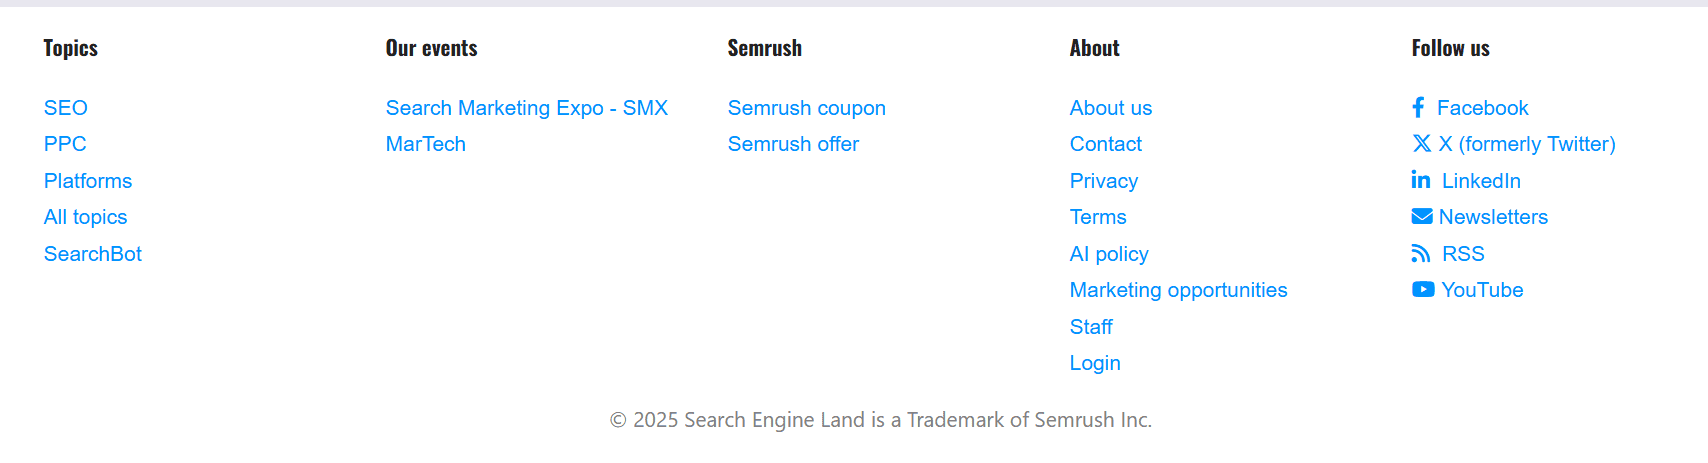The width and height of the screenshot is (1708, 463).
Task: Click the LinkedIn in icon
Action: 1421,180
